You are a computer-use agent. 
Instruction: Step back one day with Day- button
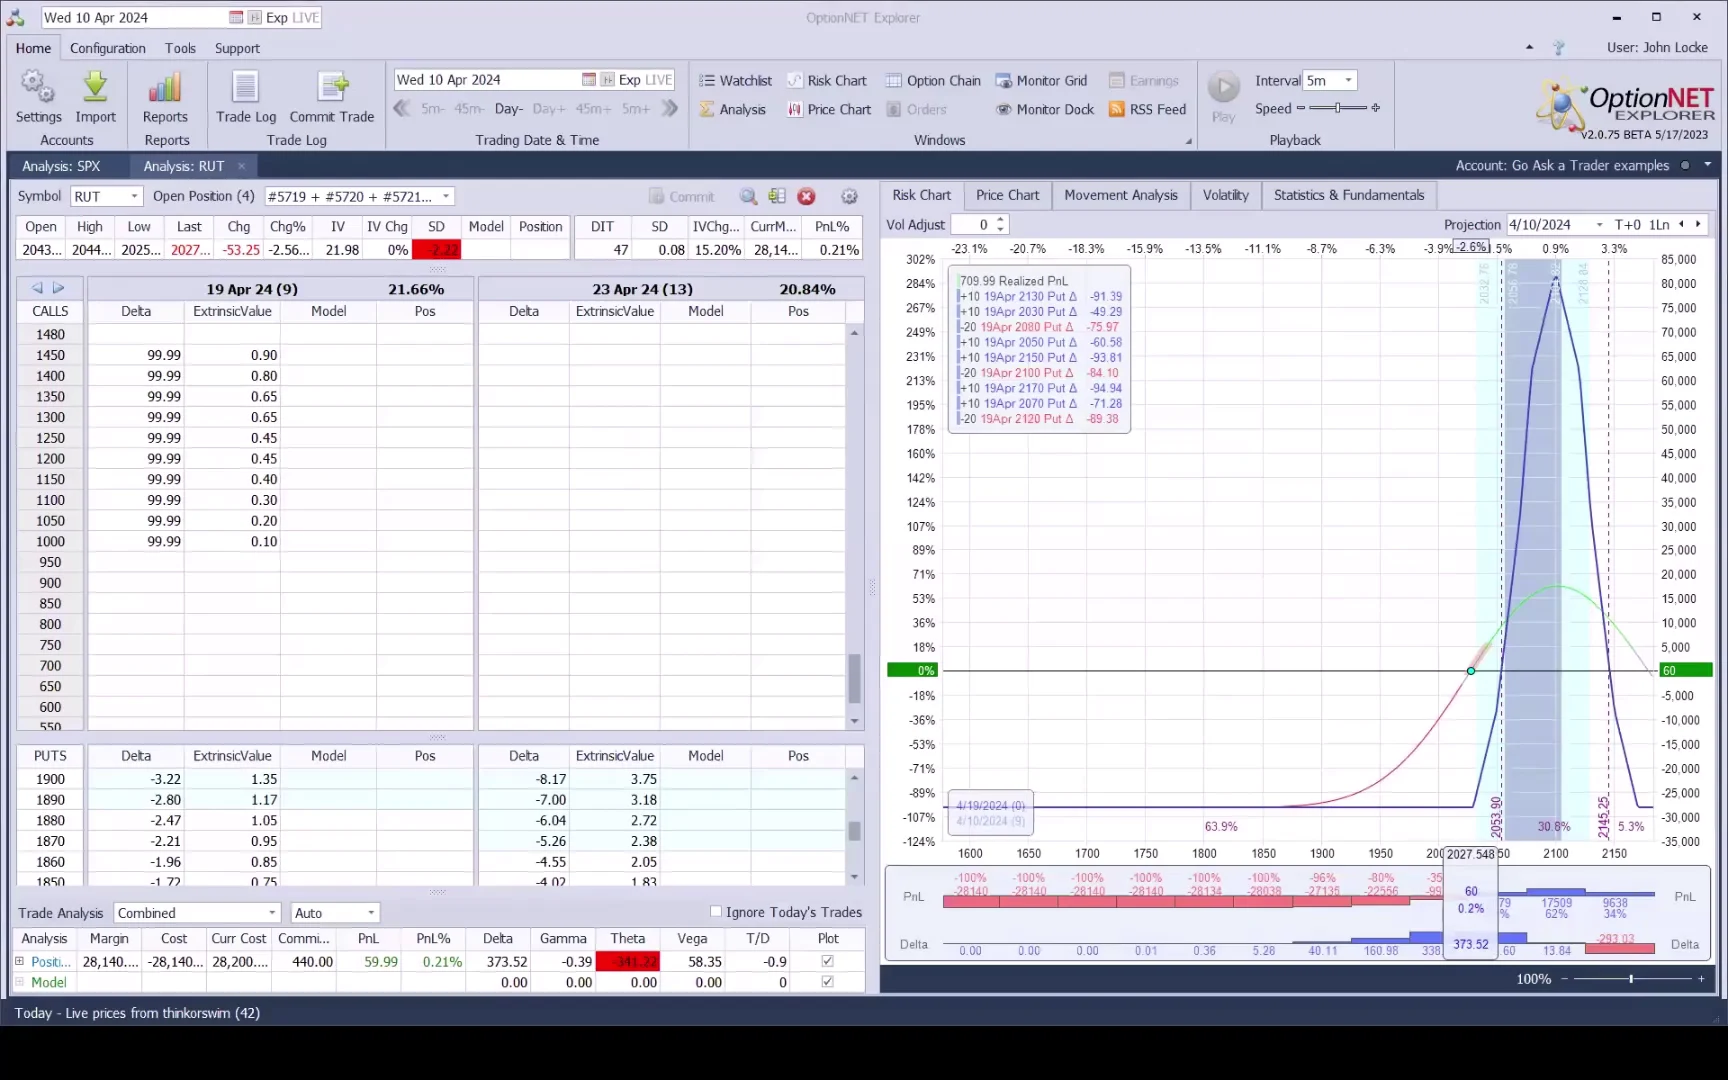tap(509, 109)
